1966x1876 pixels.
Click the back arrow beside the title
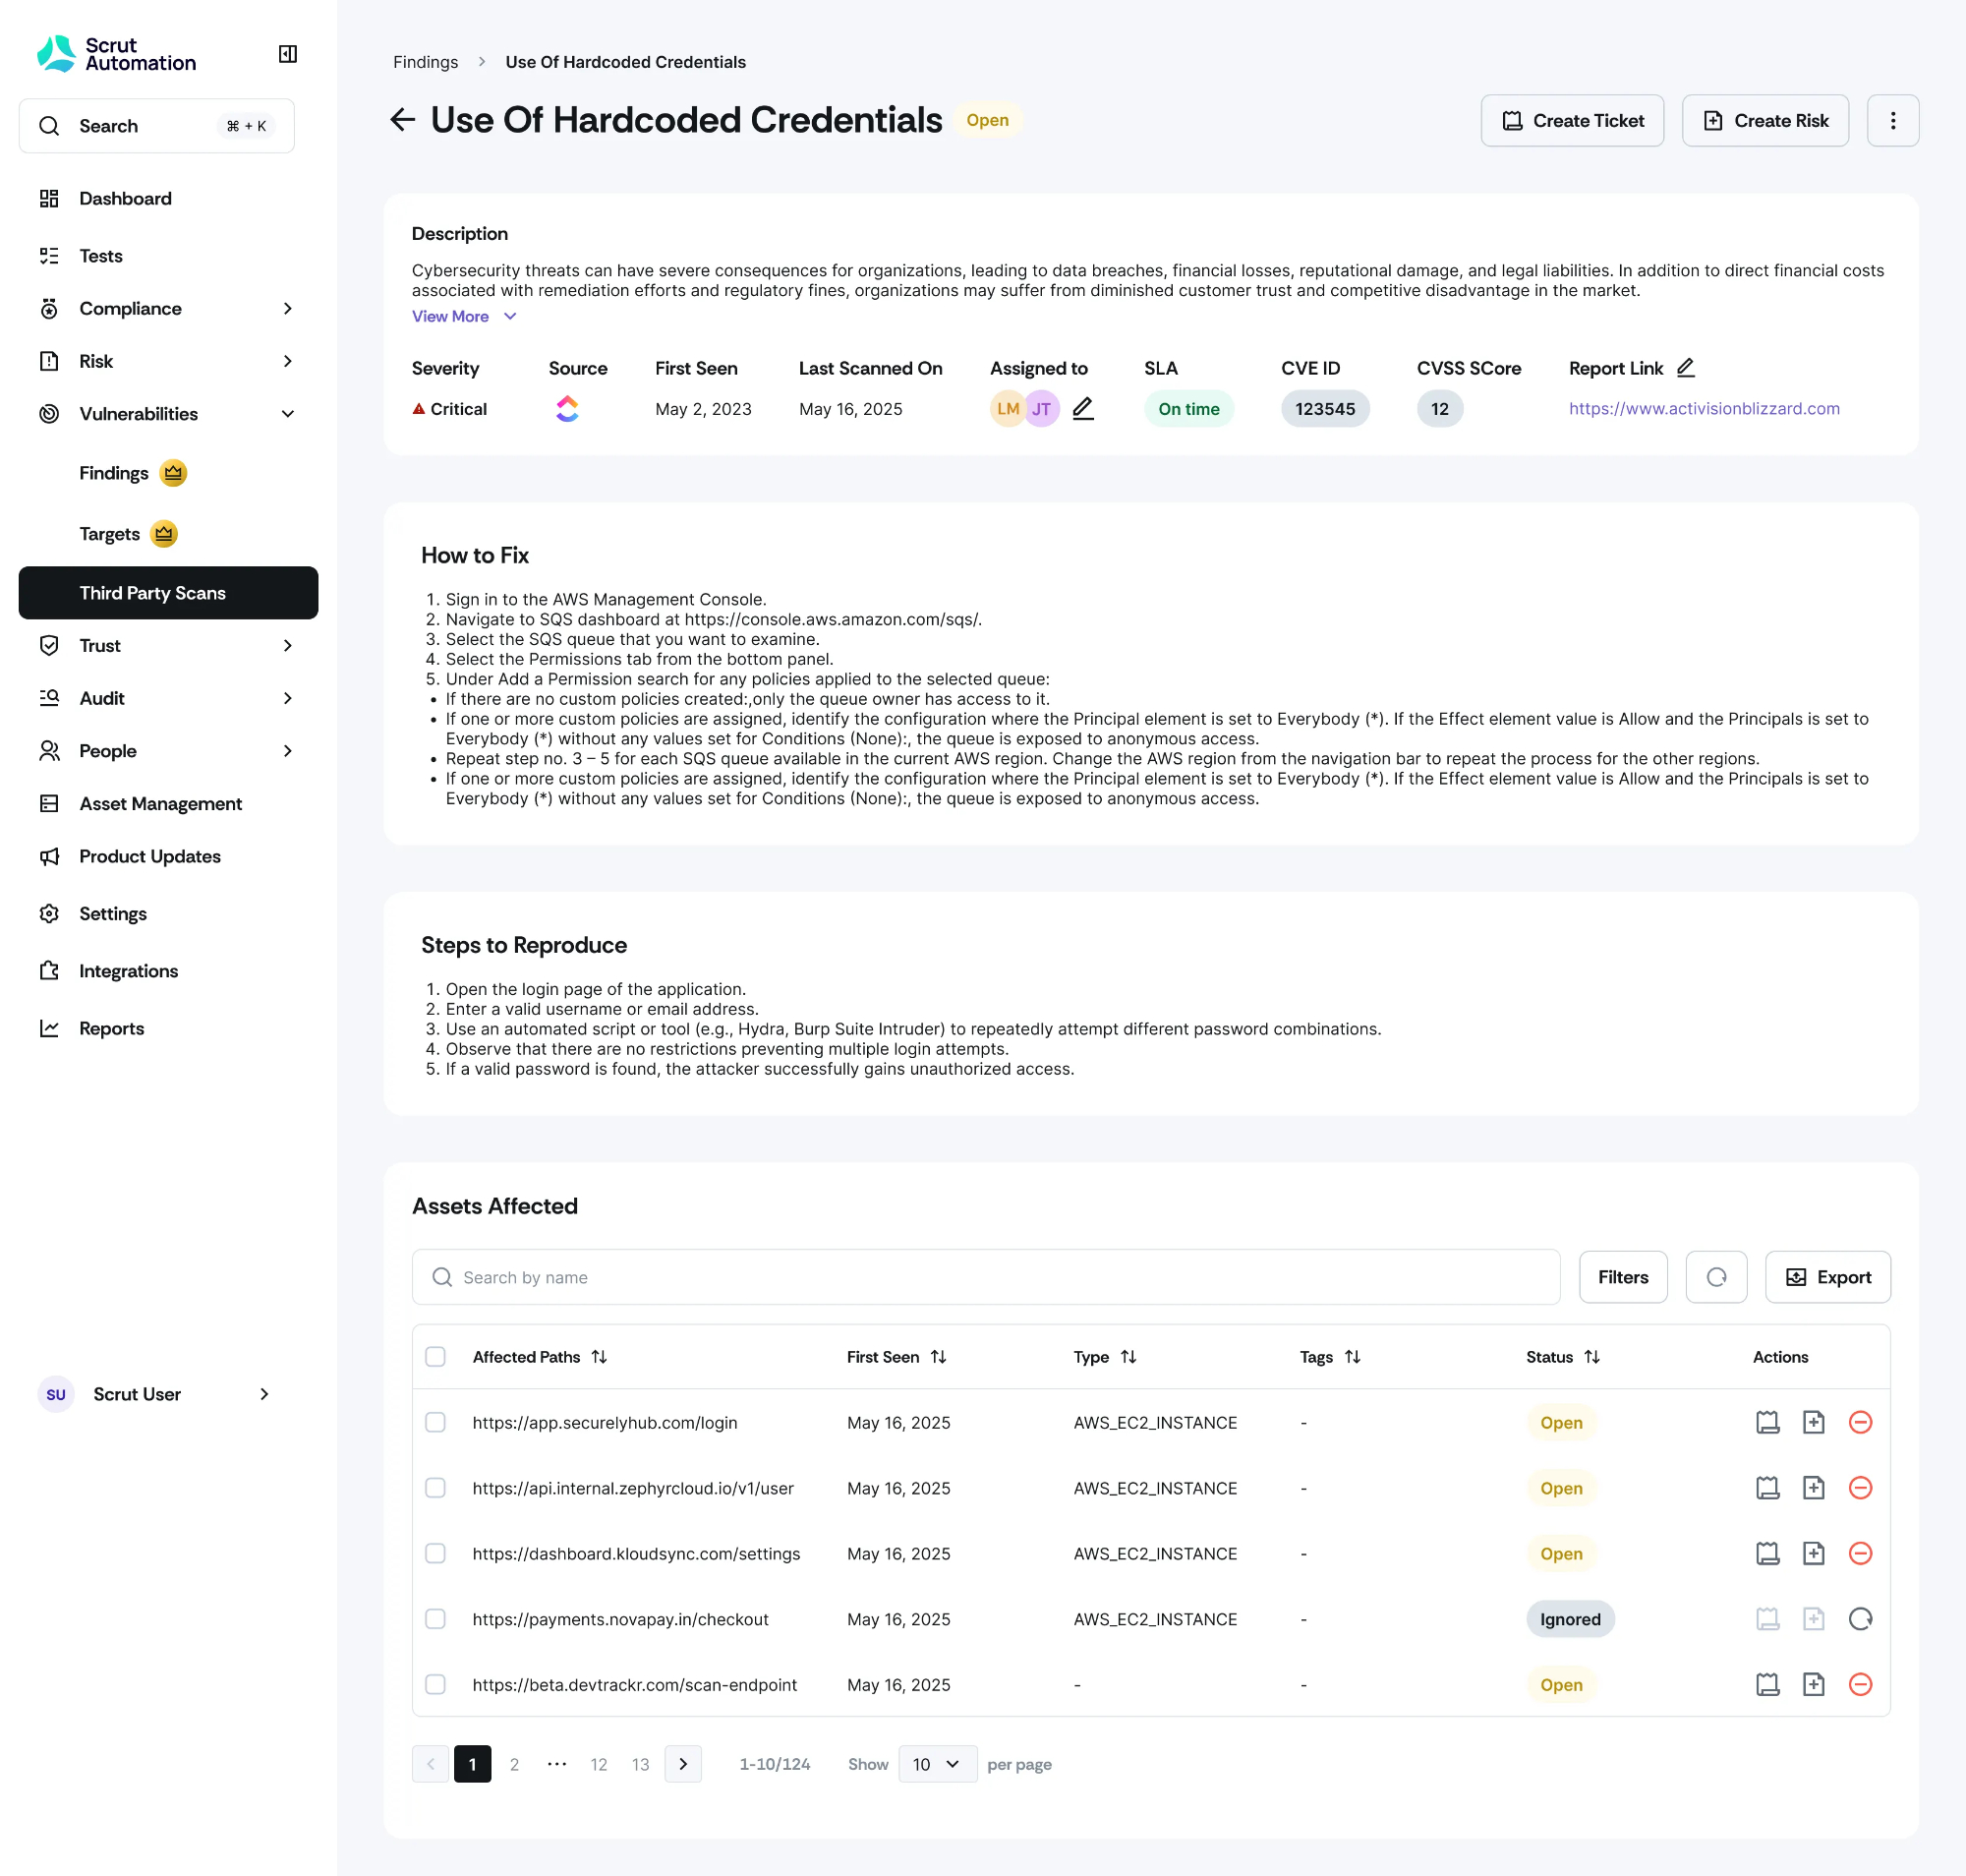point(402,120)
